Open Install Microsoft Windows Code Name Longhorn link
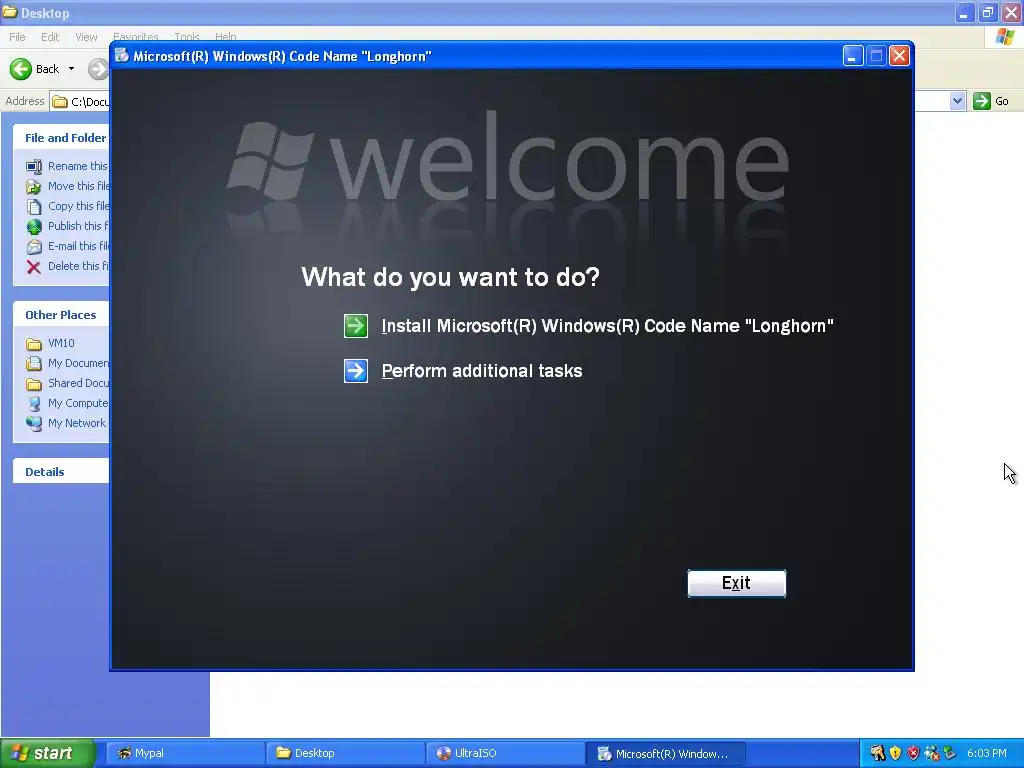The height and width of the screenshot is (768, 1024). click(x=607, y=326)
